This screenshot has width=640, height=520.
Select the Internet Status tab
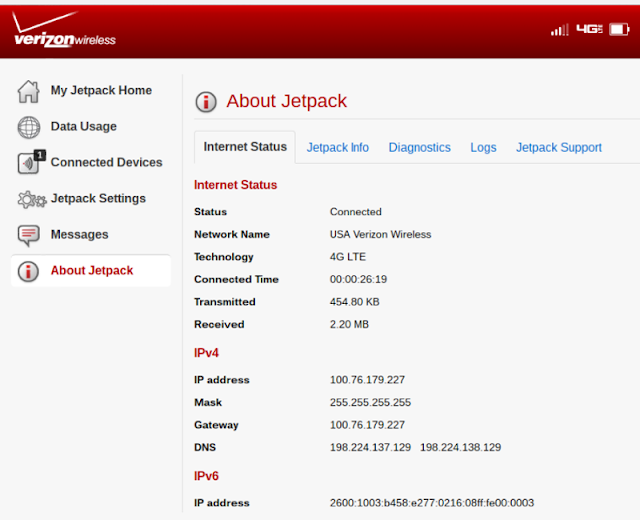pos(245,147)
